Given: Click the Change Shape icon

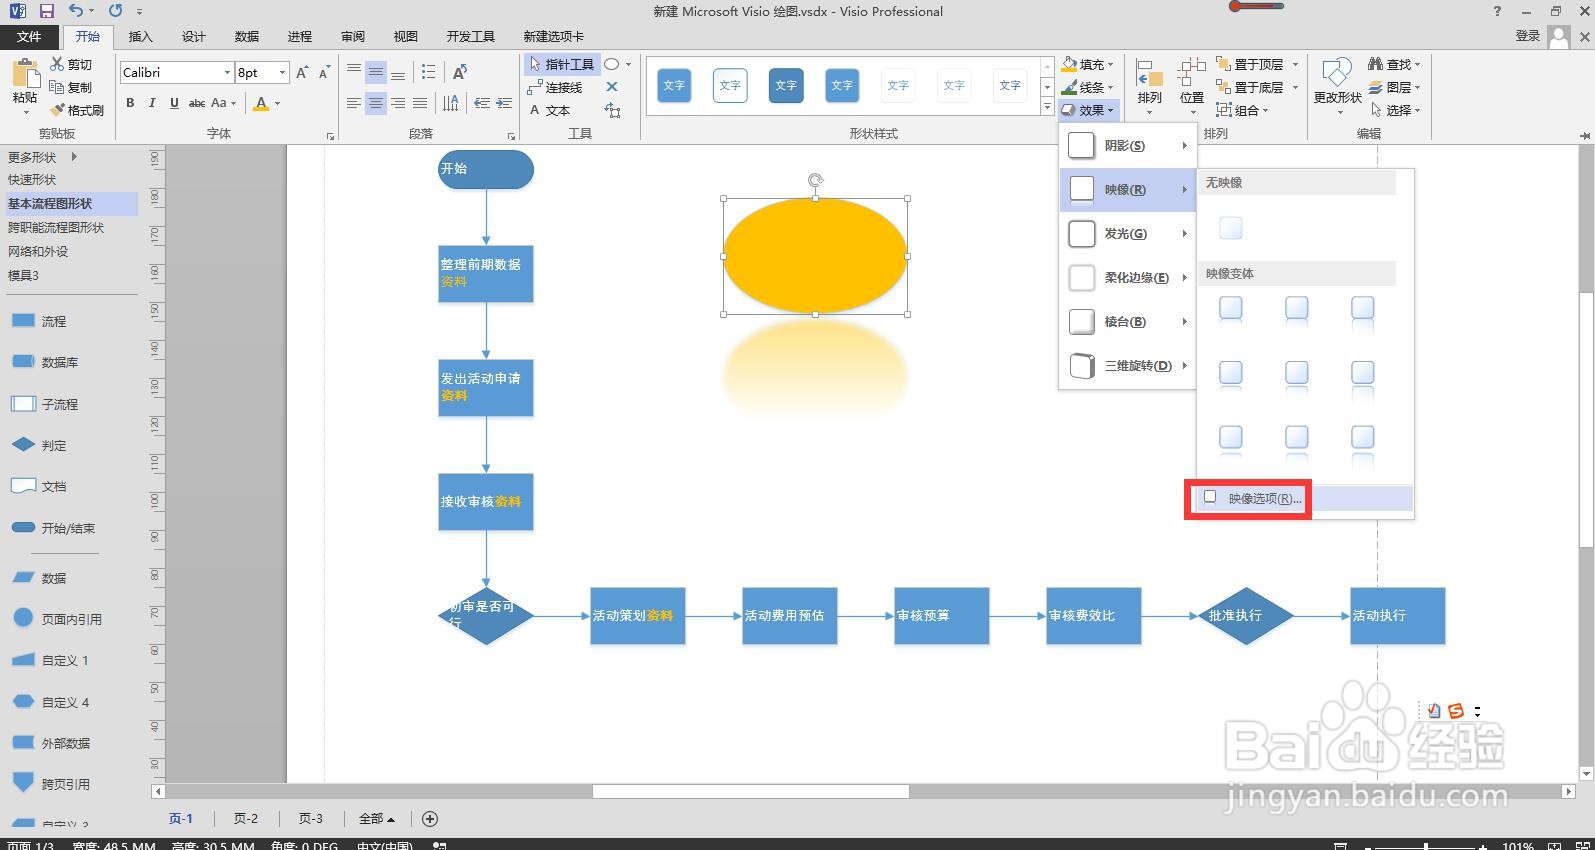Looking at the screenshot, I should coord(1337,72).
